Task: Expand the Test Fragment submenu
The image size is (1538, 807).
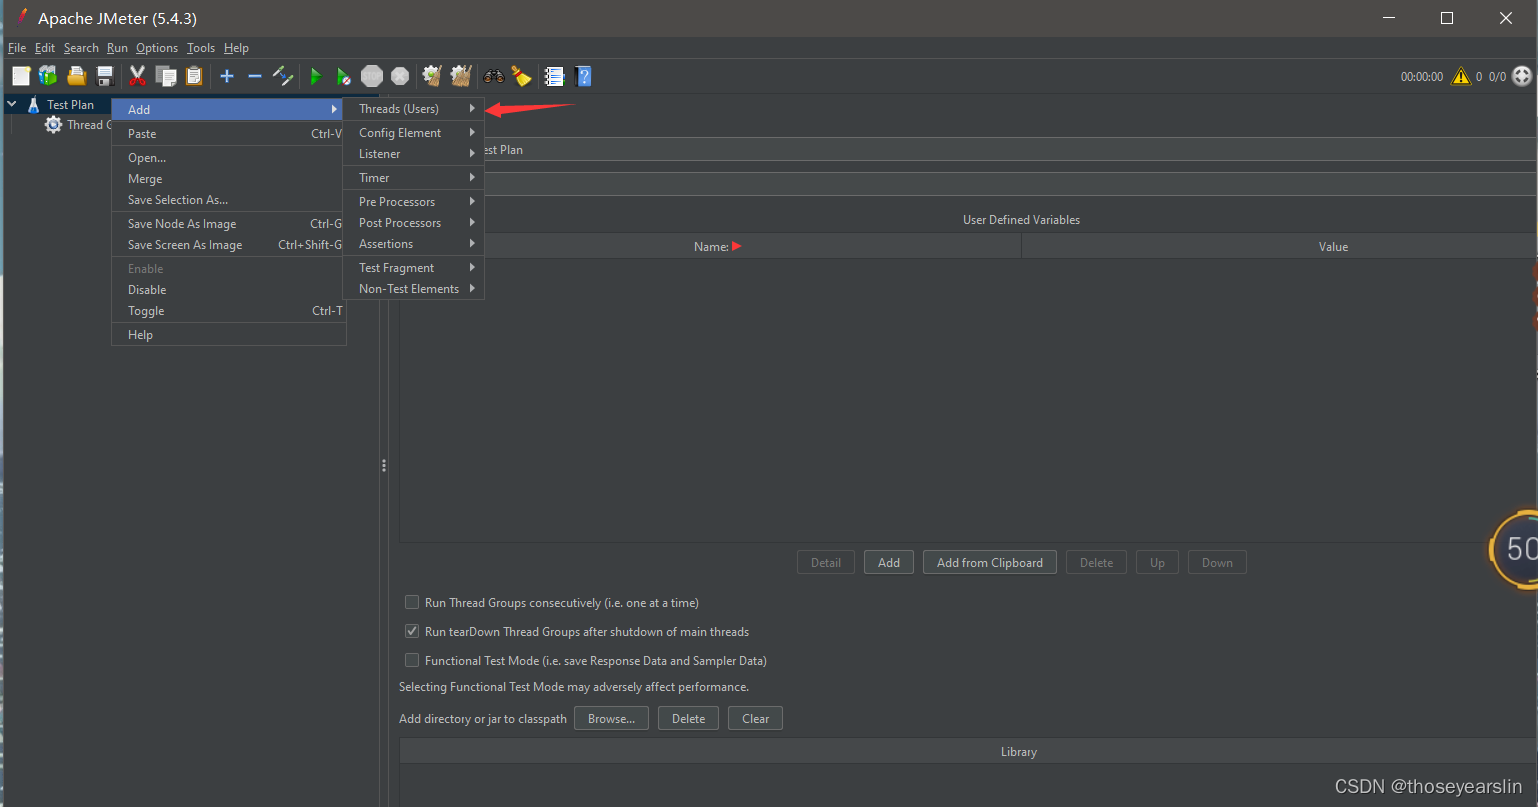Action: [x=414, y=268]
